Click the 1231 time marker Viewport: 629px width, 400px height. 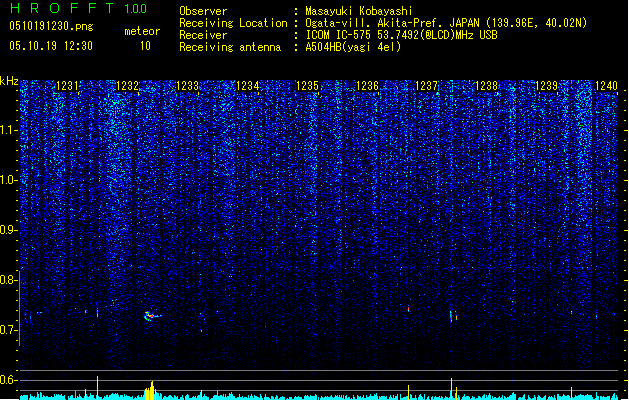67,86
